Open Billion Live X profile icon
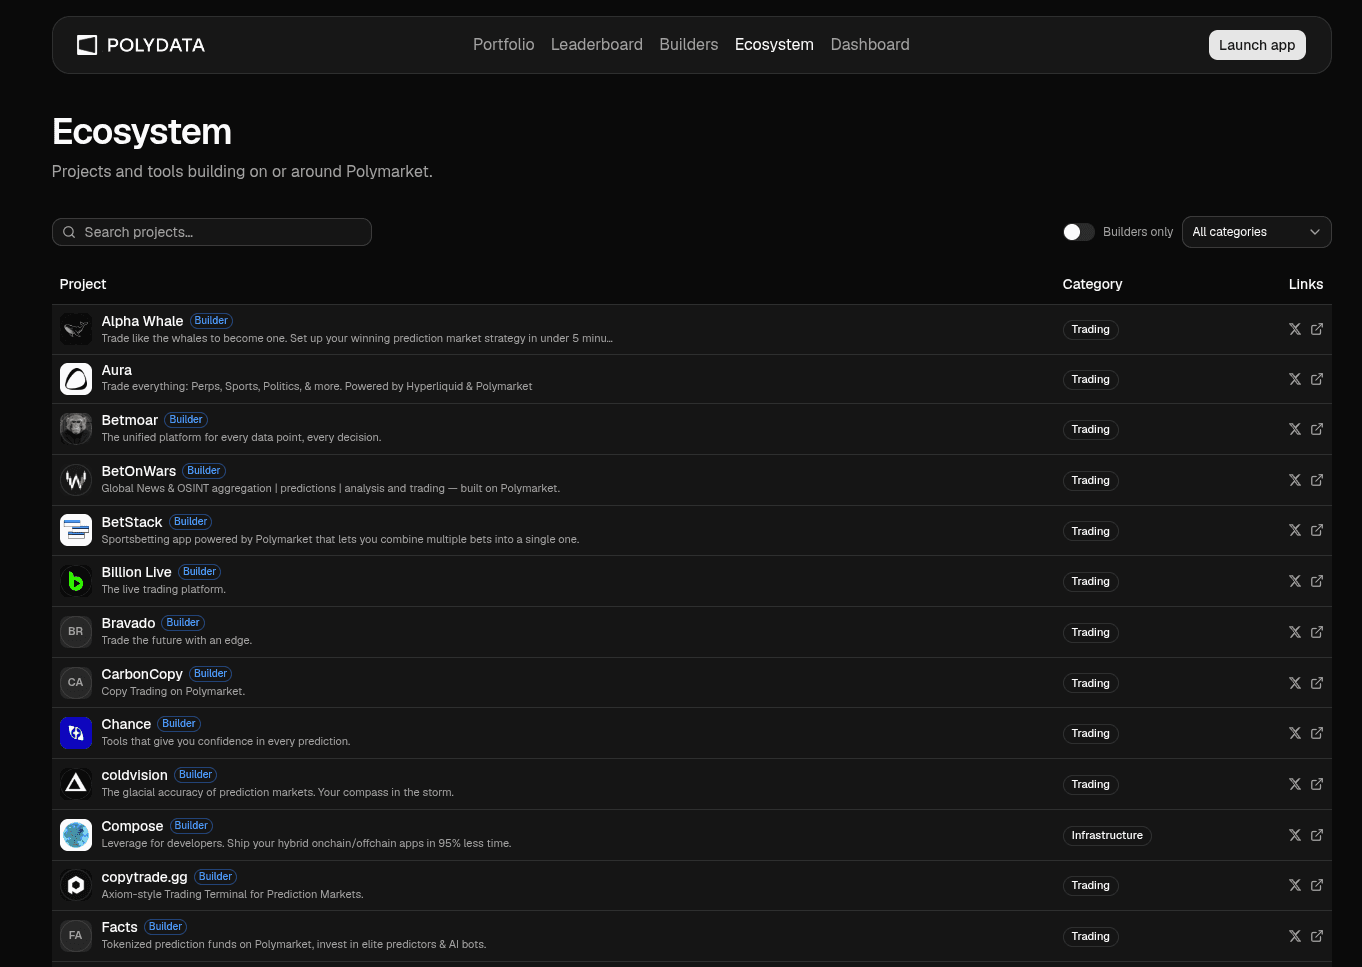This screenshot has width=1362, height=967. 1295,581
